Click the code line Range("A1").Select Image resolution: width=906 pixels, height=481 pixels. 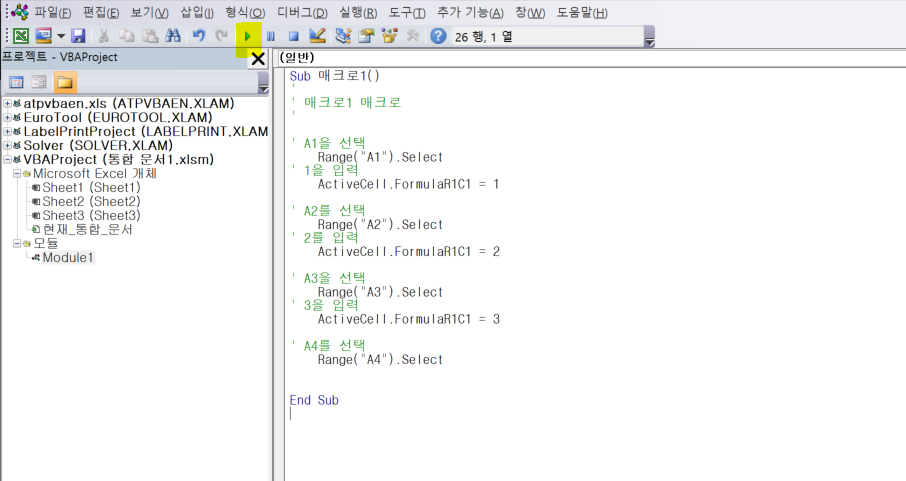pyautogui.click(x=380, y=157)
